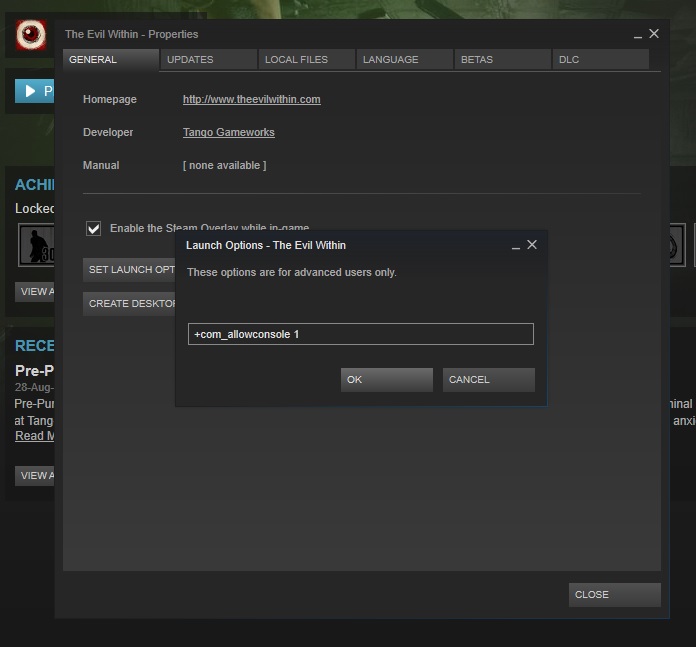Close Properties window using top-right X
The width and height of the screenshot is (696, 647).
pyautogui.click(x=654, y=33)
